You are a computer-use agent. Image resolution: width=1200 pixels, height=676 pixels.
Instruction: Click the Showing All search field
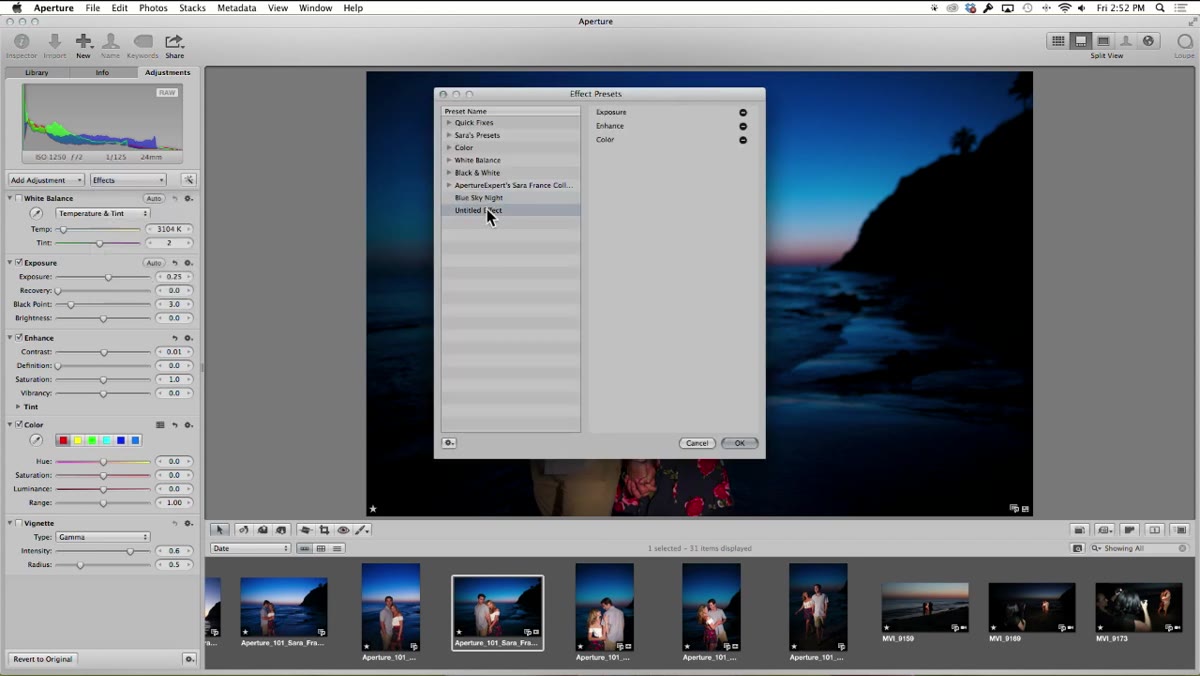[1139, 548]
